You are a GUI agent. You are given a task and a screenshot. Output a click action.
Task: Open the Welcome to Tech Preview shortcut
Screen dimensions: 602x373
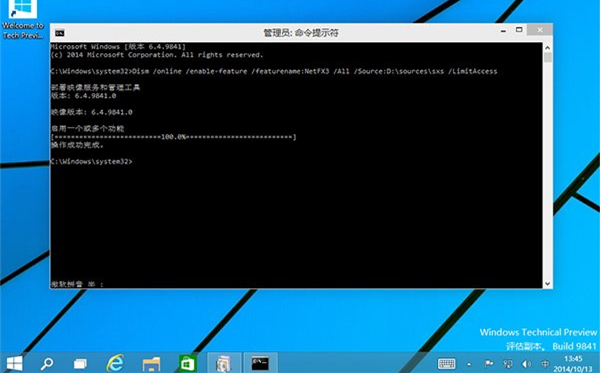click(23, 19)
